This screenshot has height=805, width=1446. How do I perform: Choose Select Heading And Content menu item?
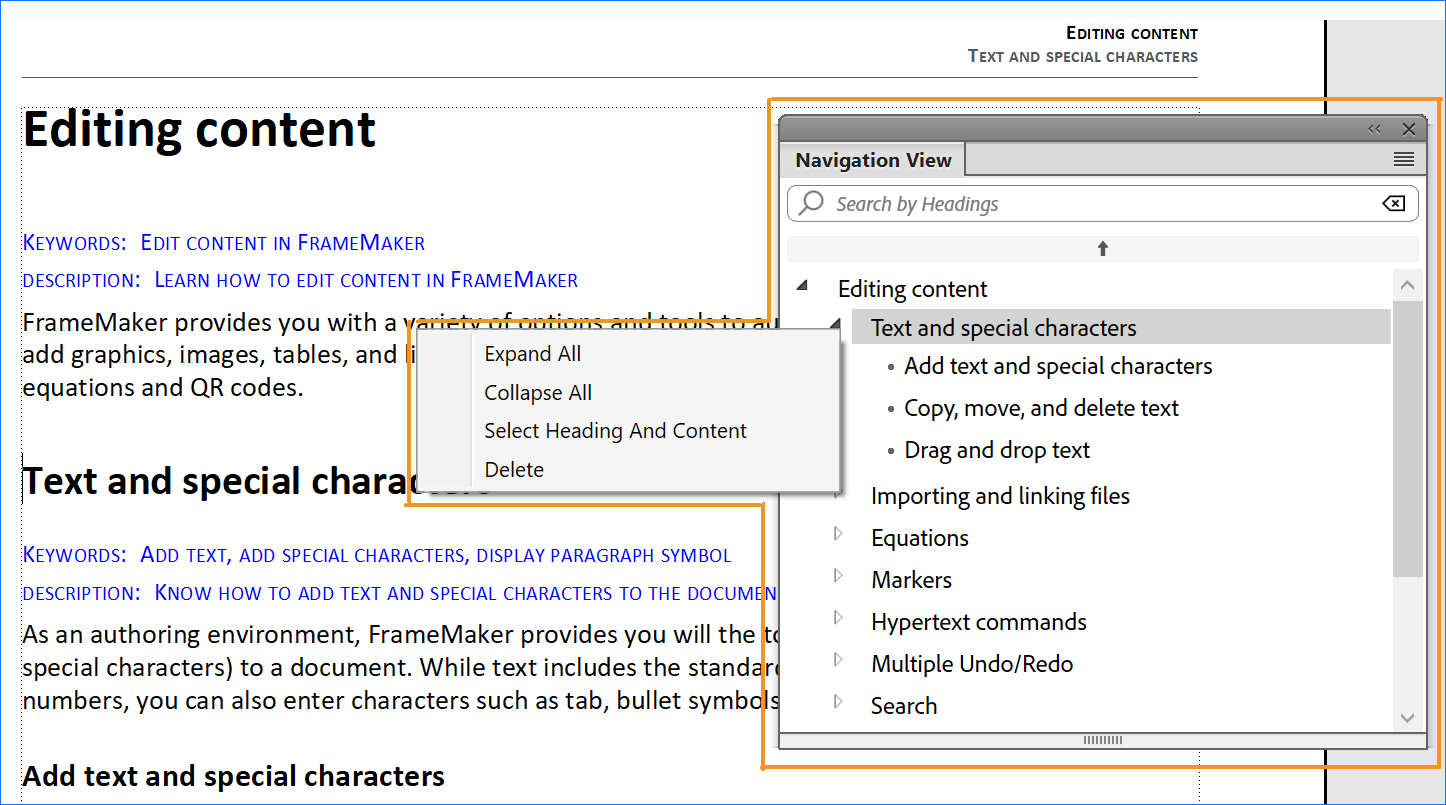pos(615,431)
